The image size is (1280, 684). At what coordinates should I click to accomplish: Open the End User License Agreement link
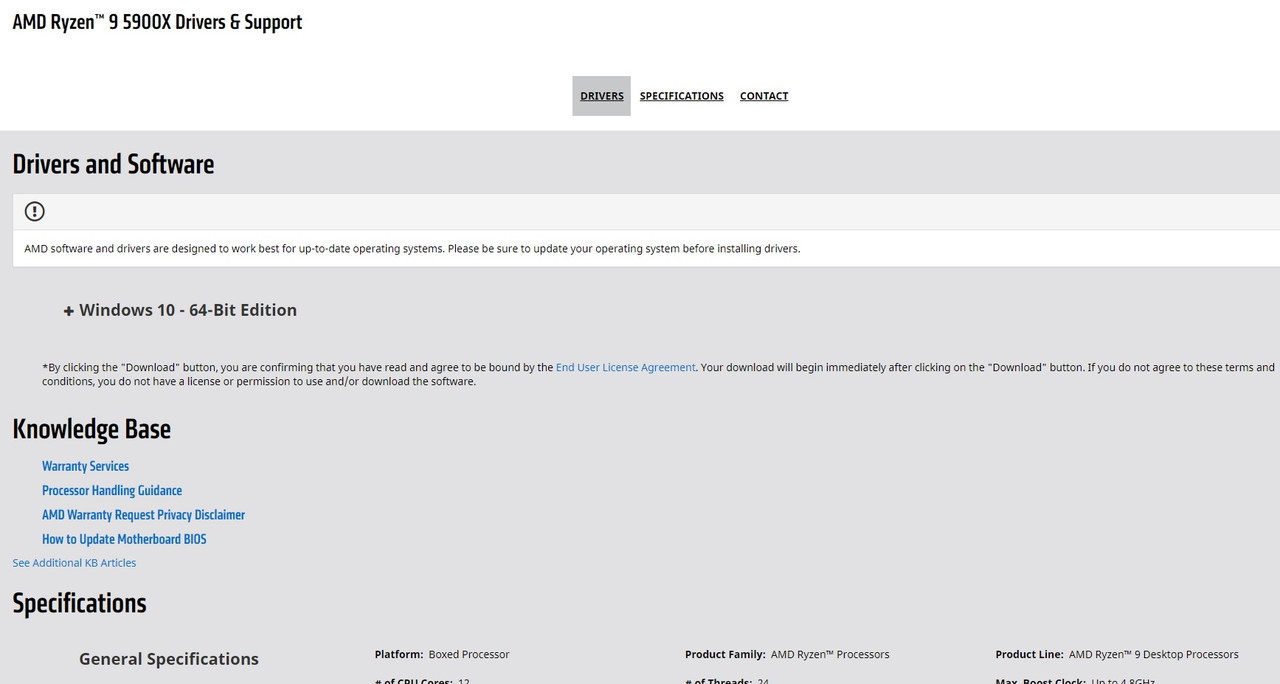[626, 367]
